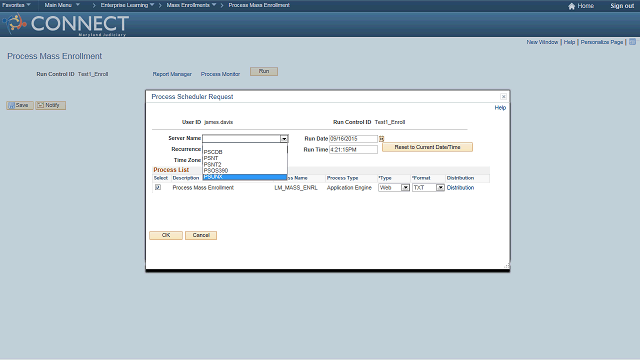640x360 pixels.
Task: Expand the Server Name dropdown arrow
Action: (x=284, y=139)
